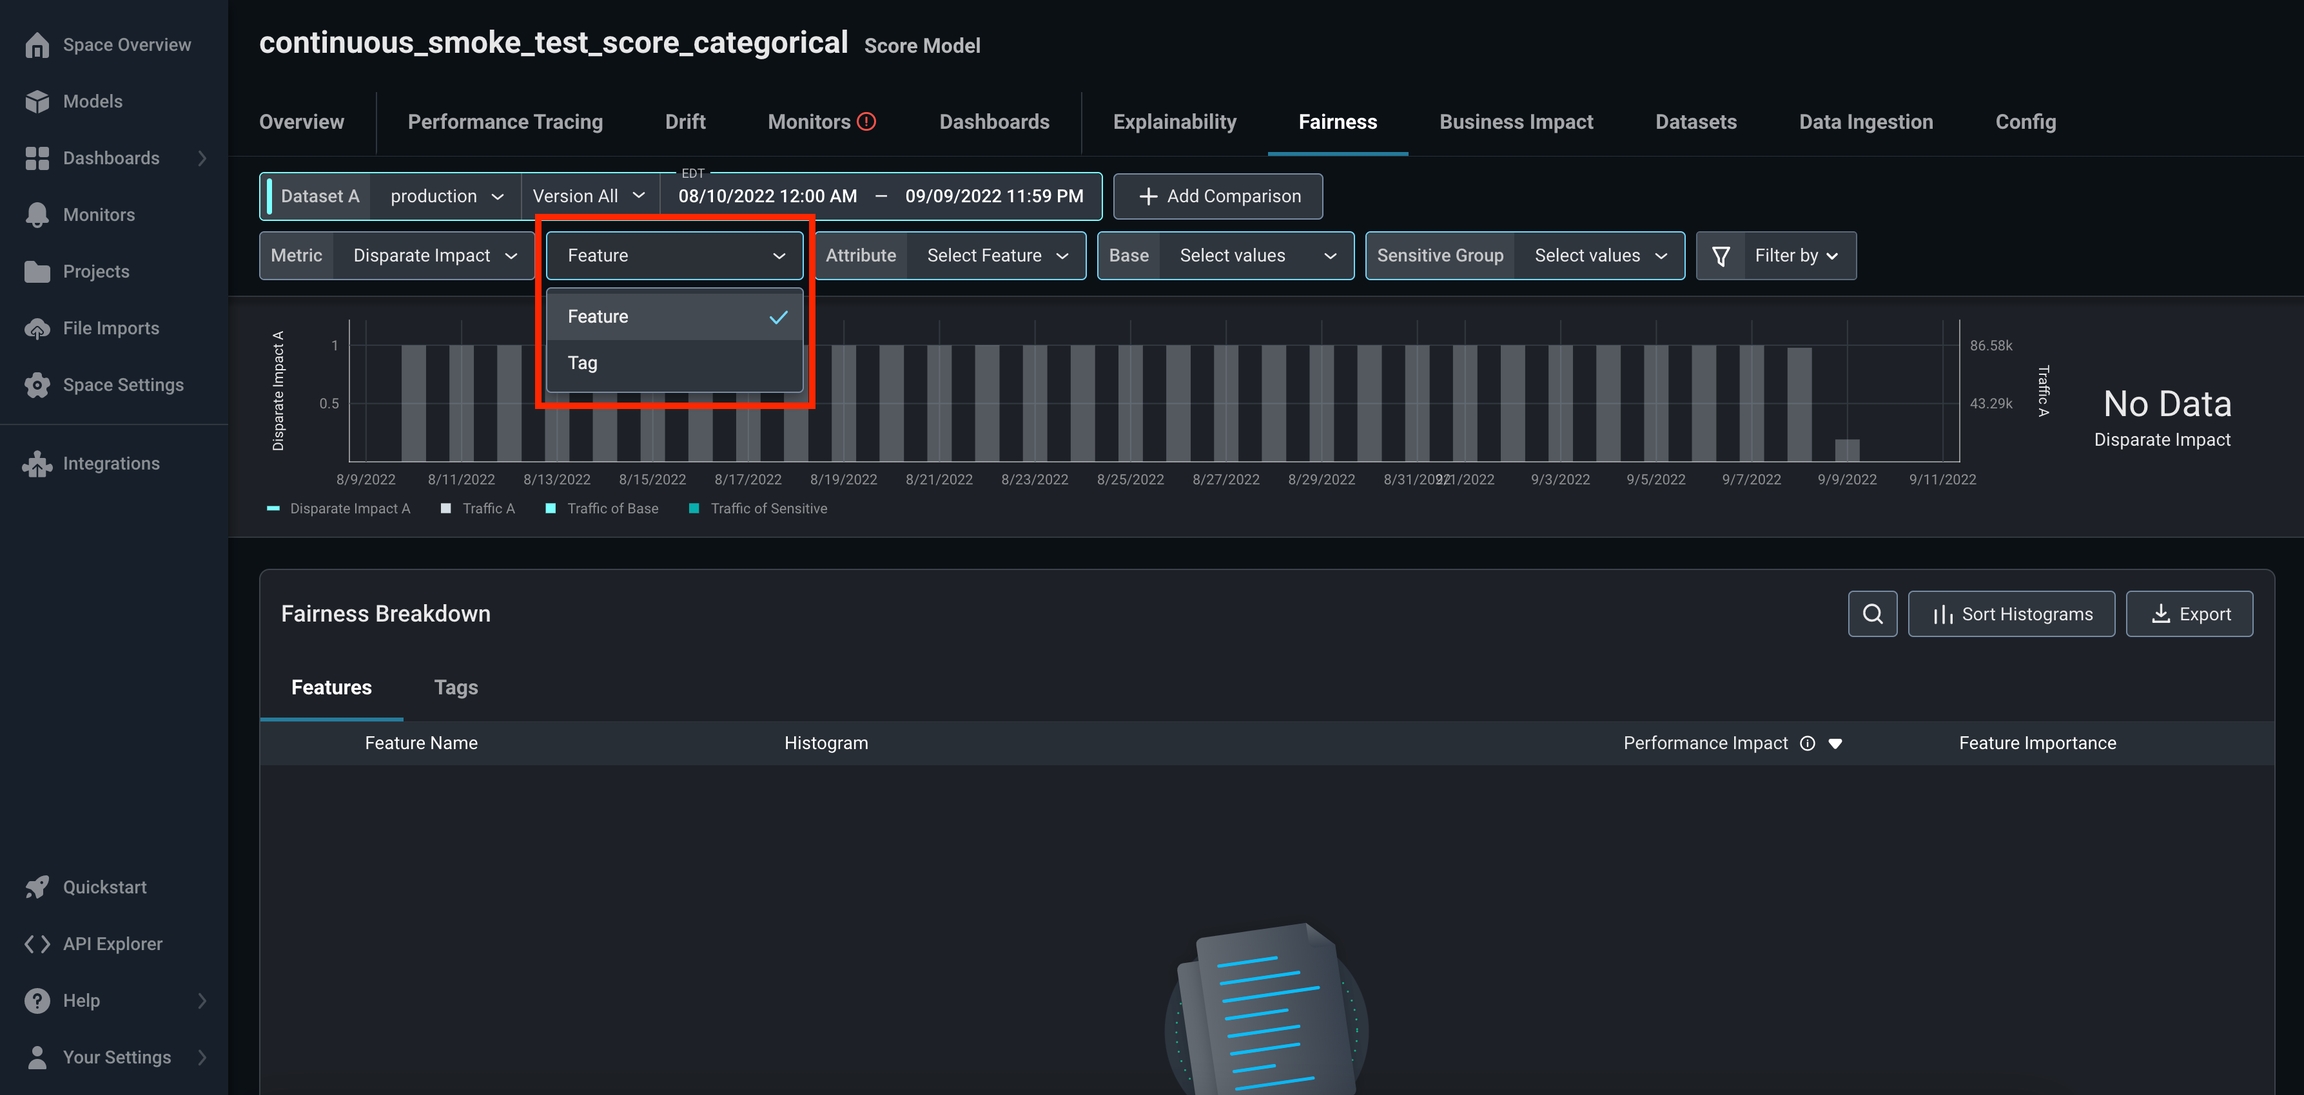This screenshot has width=2304, height=1095.
Task: Click the Models cube icon in sidebar
Action: [37, 101]
